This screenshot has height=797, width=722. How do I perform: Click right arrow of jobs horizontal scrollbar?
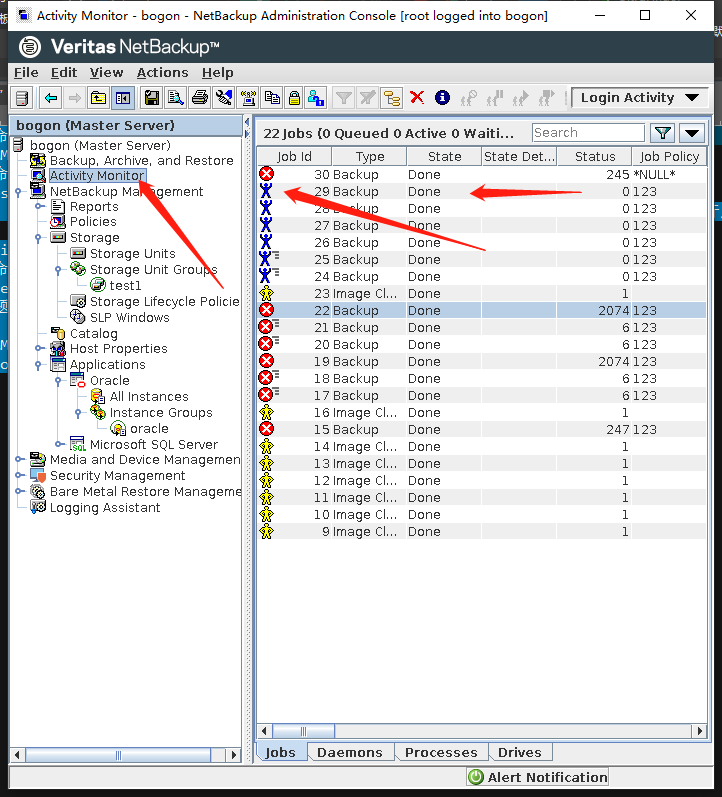(700, 731)
